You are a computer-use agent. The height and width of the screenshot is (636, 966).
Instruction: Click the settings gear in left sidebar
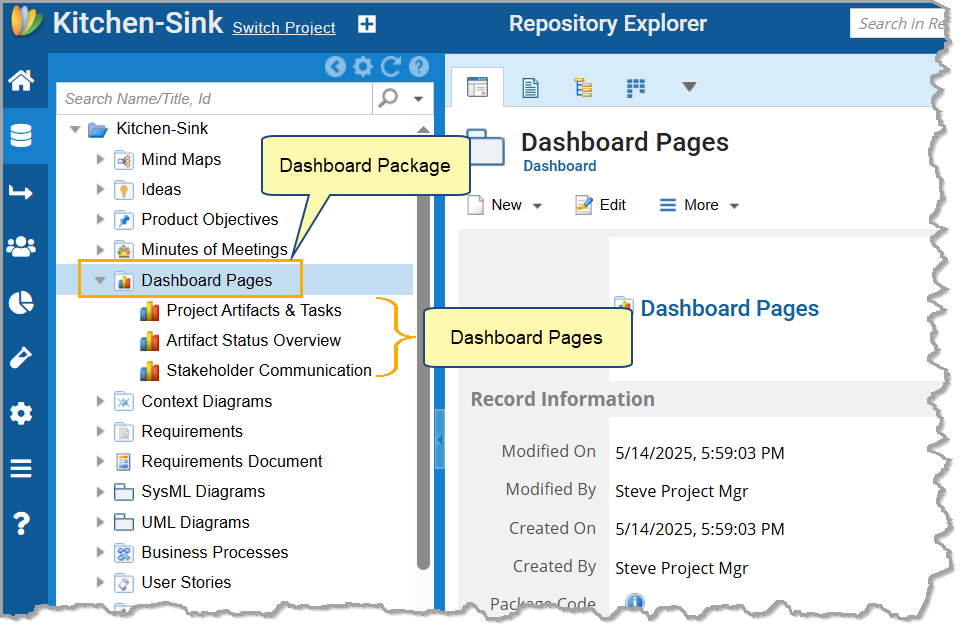21,413
